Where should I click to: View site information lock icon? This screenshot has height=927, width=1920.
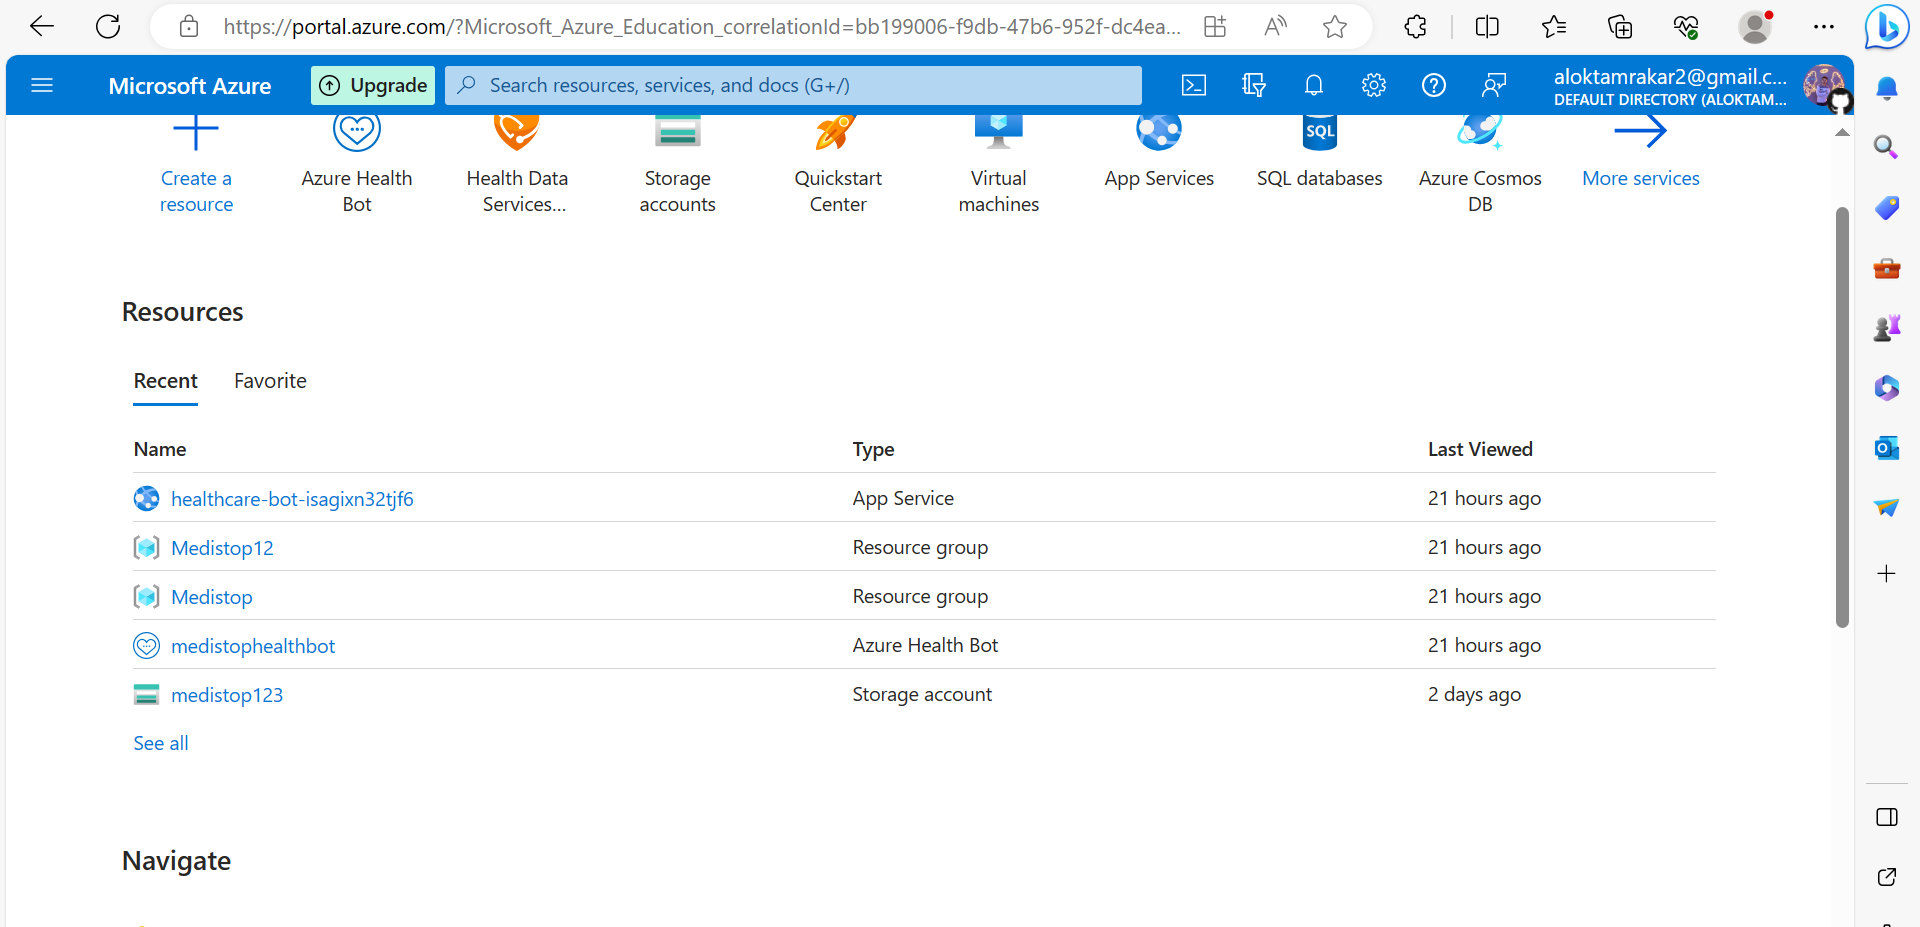[189, 27]
